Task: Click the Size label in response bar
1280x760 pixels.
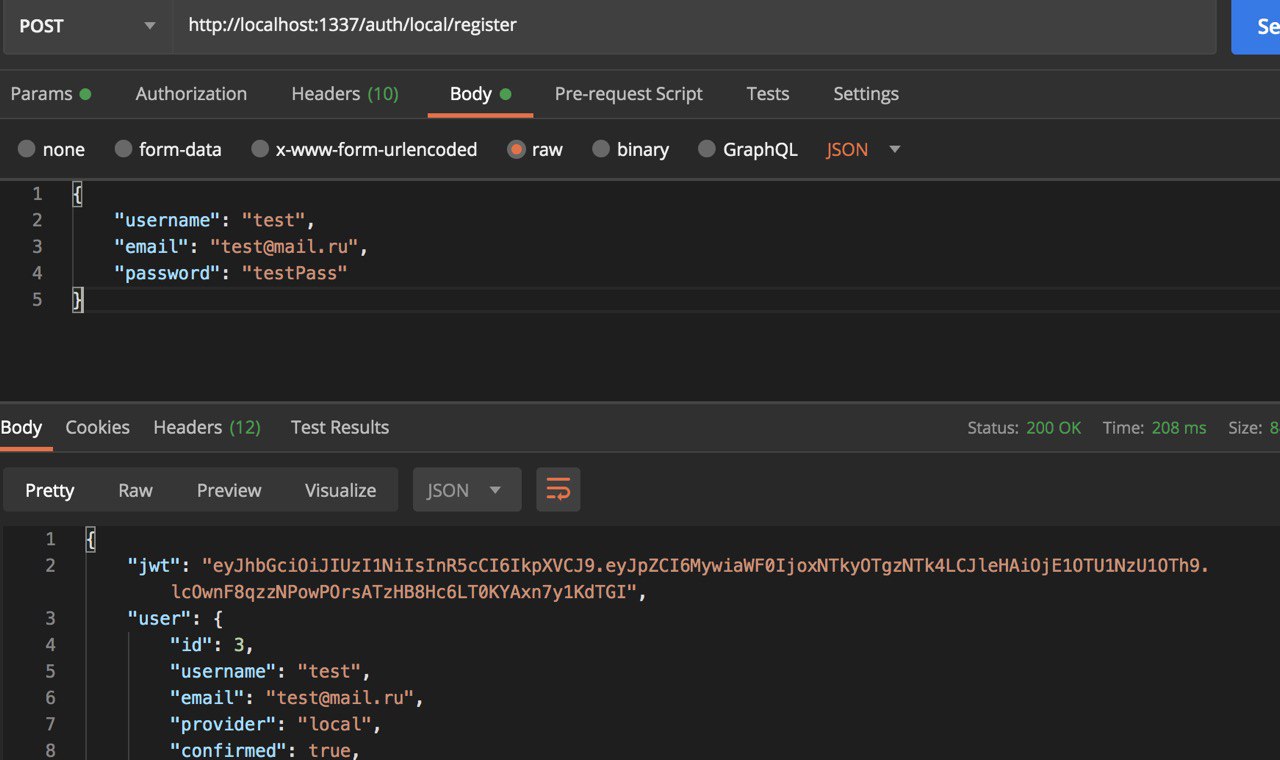Action: point(1246,428)
